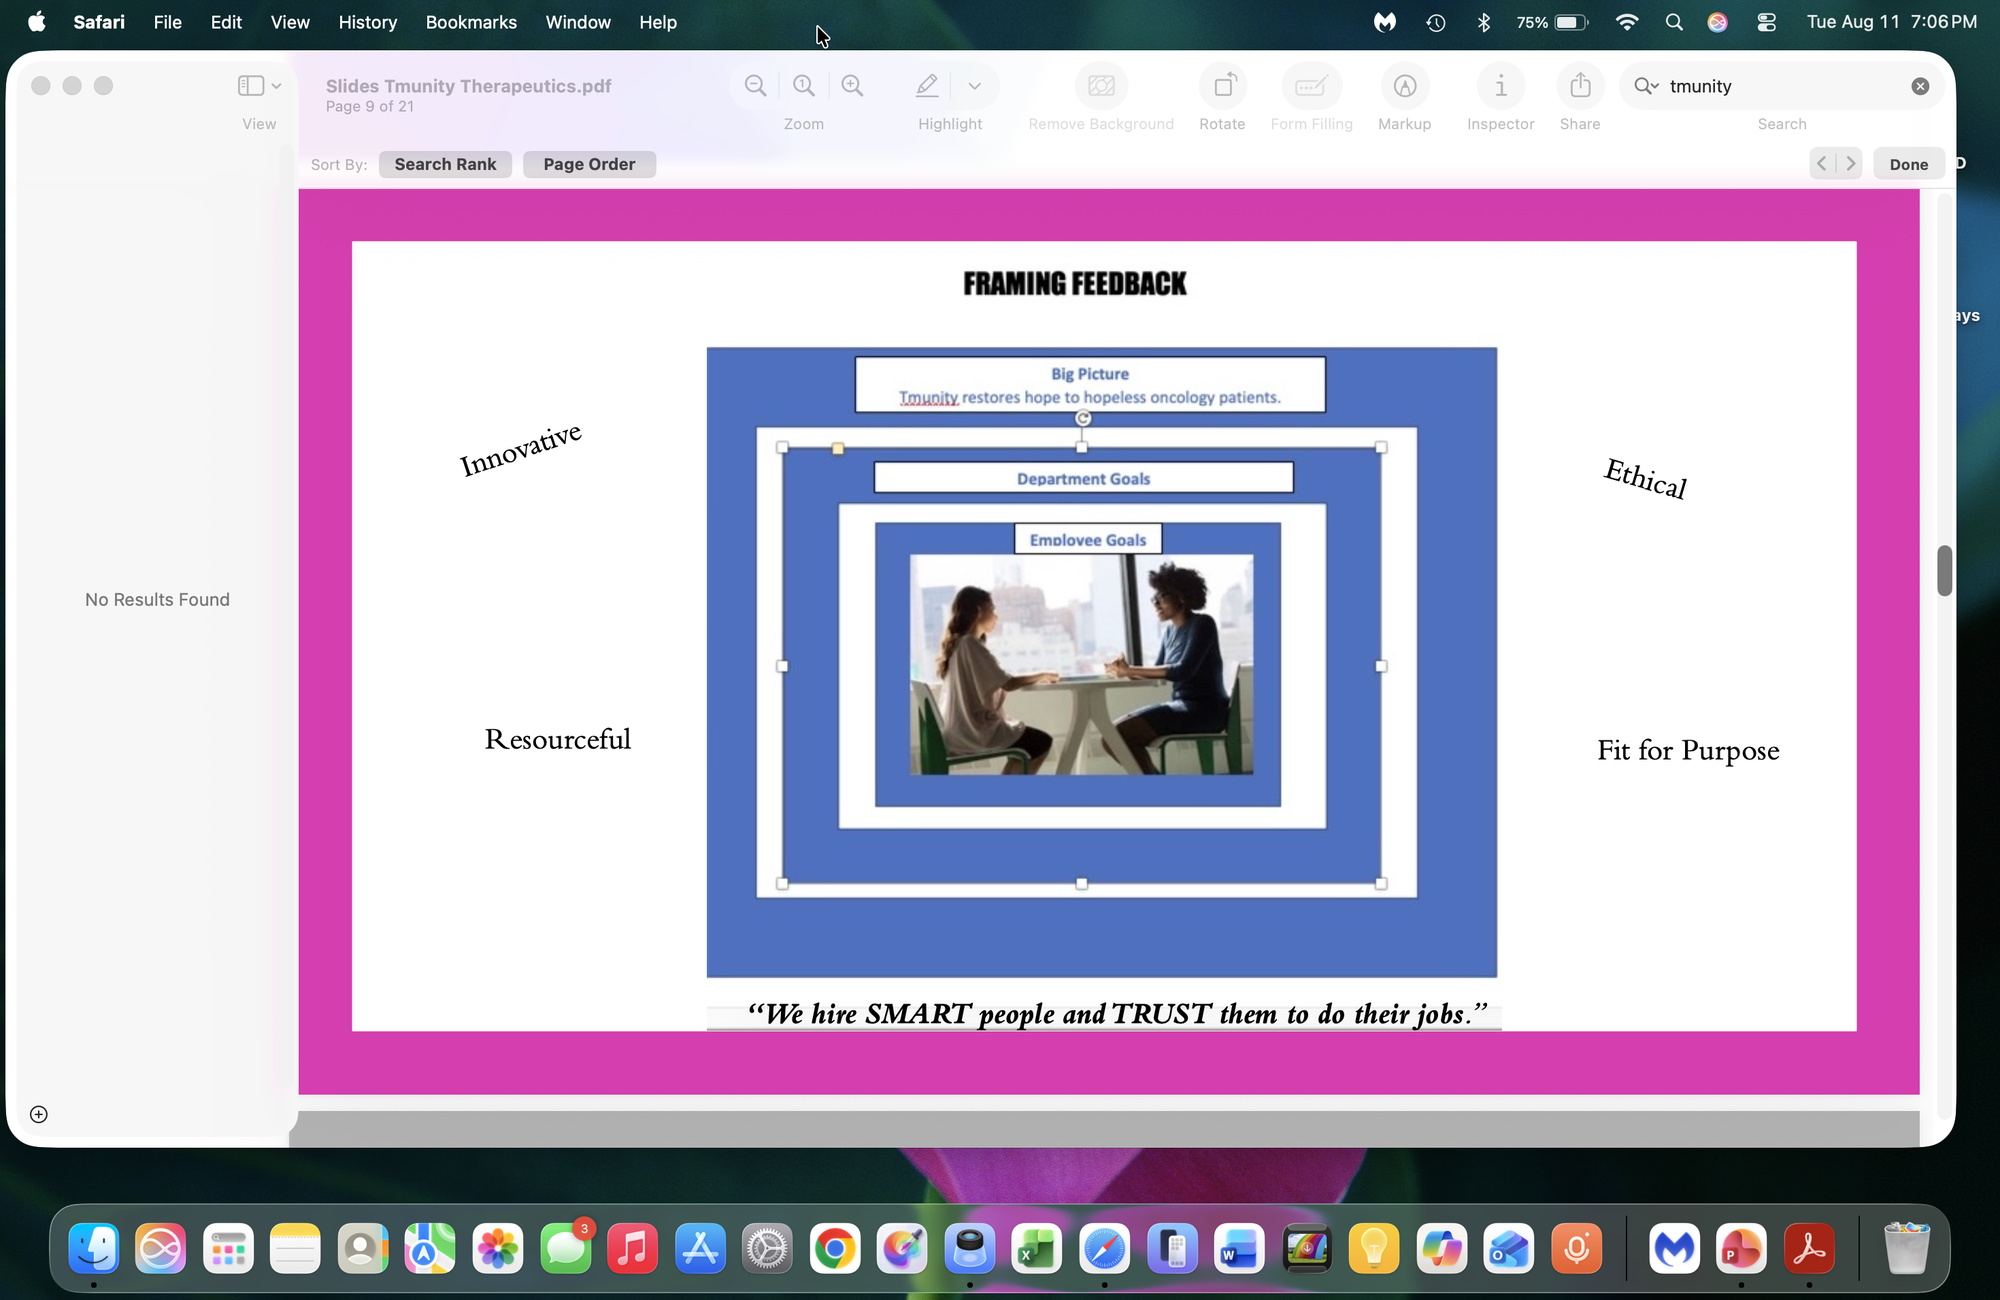The width and height of the screenshot is (2000, 1300).
Task: Click the SMART people quote at slide bottom
Action: pyautogui.click(x=1118, y=1014)
